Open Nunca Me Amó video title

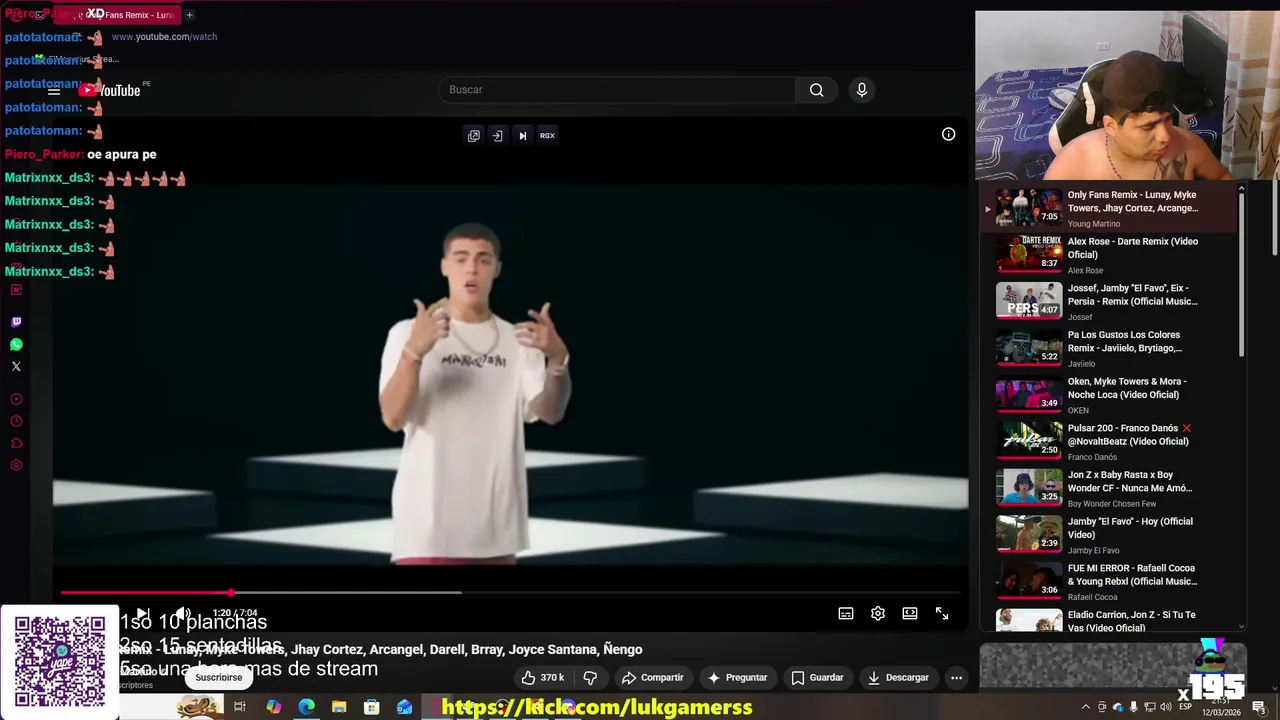(1130, 482)
